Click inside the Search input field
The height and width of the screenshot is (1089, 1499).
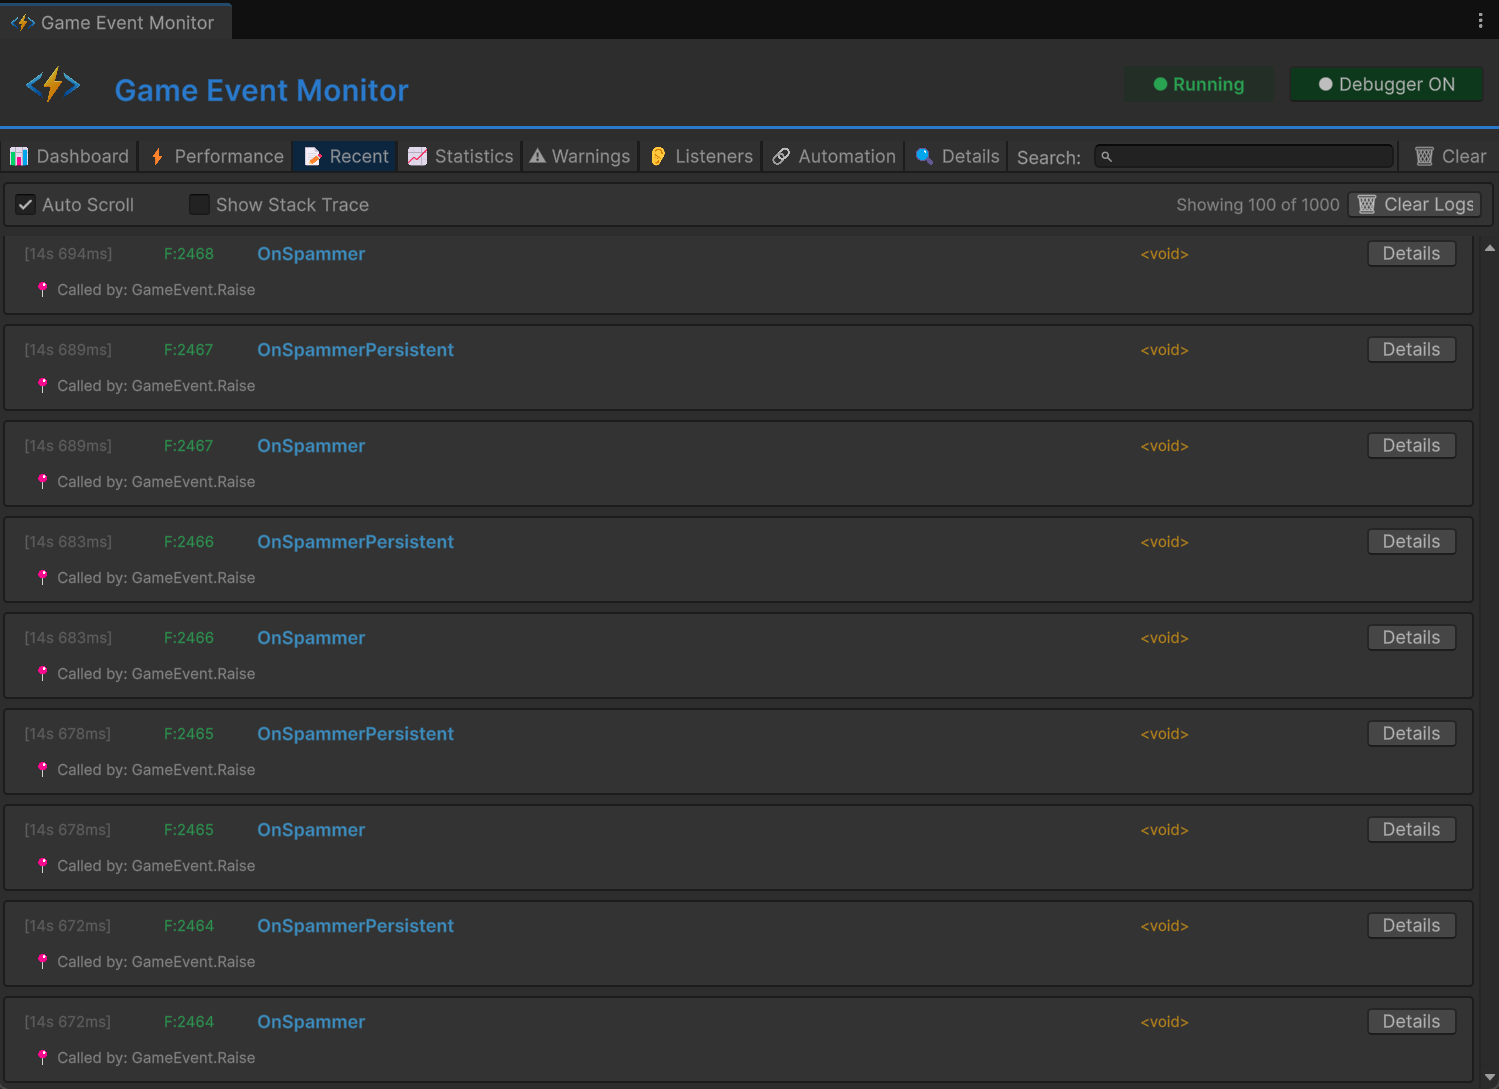click(x=1243, y=156)
